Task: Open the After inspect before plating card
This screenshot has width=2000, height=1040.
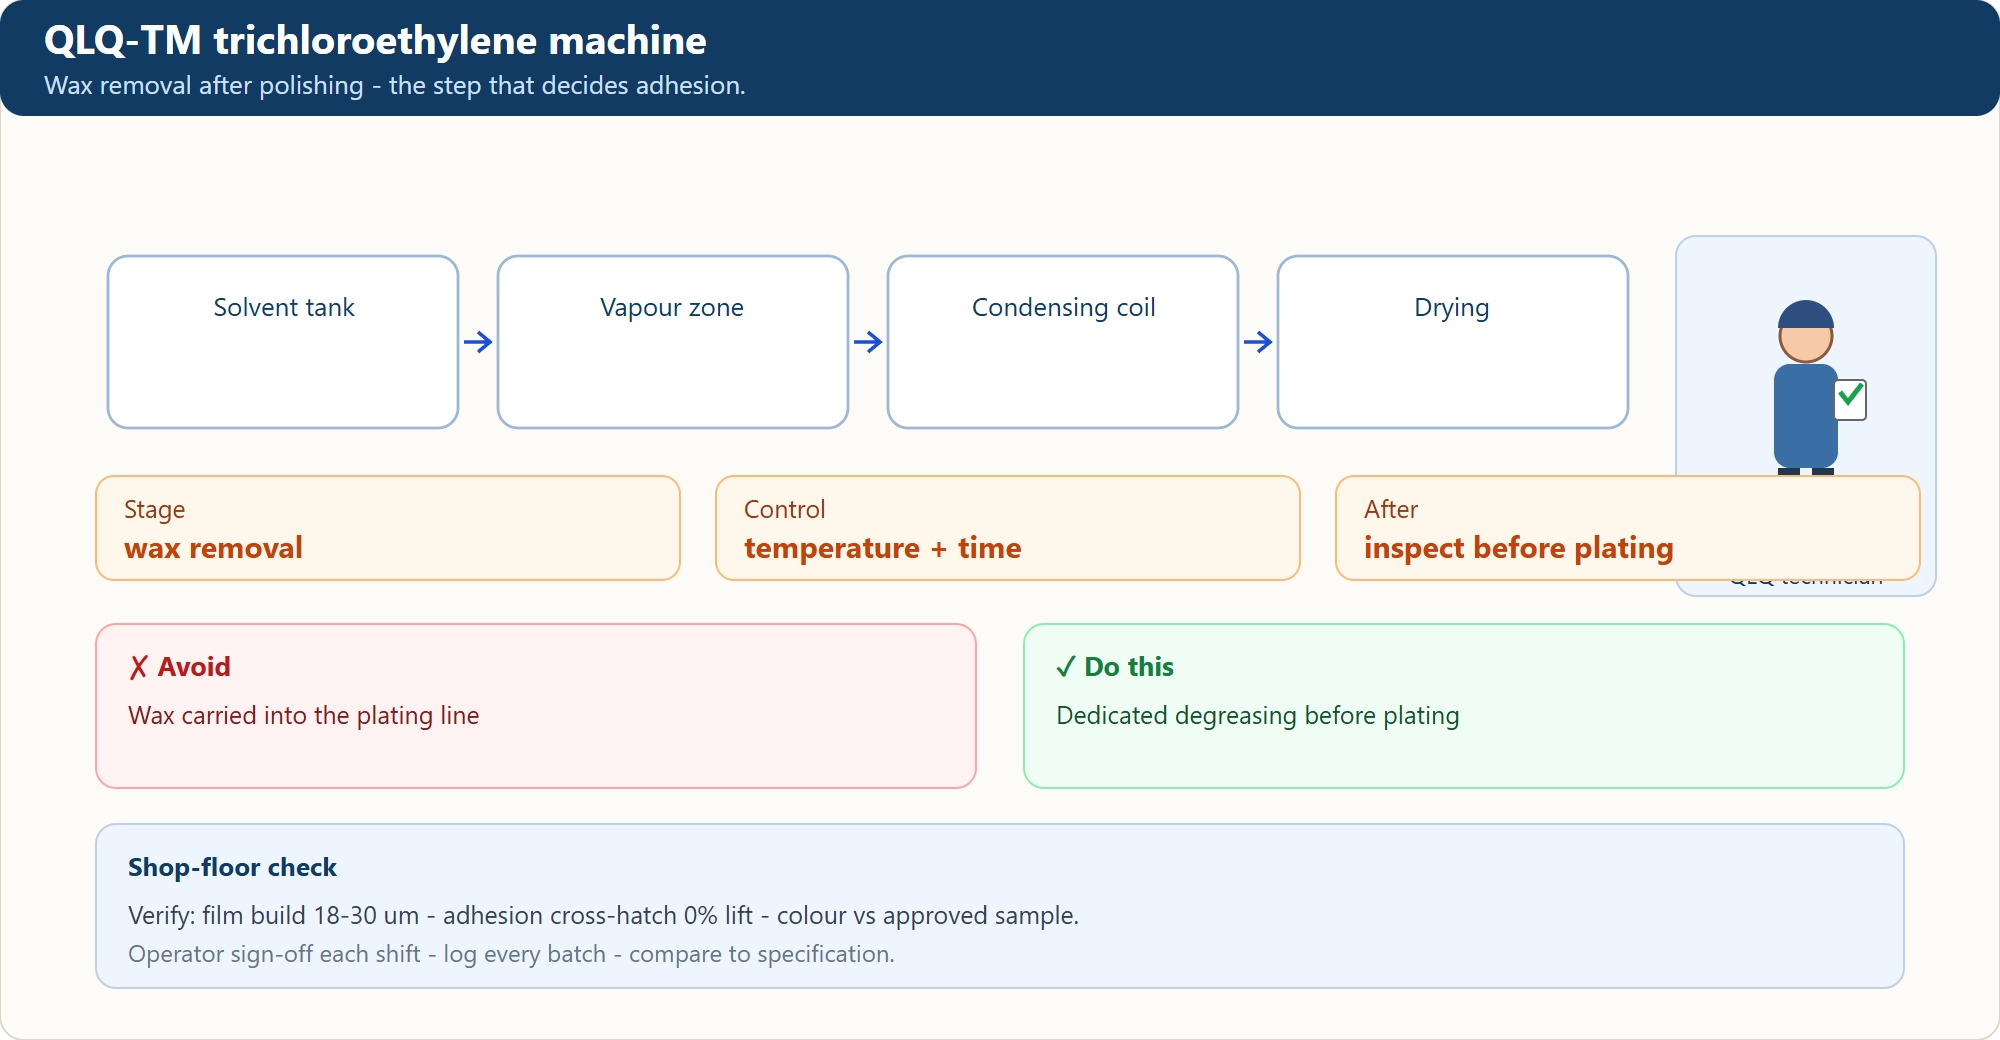Action: pos(1628,528)
